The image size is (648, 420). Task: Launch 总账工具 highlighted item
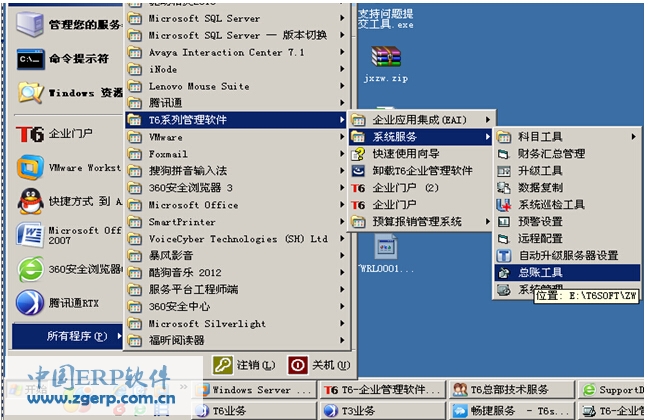(567, 272)
